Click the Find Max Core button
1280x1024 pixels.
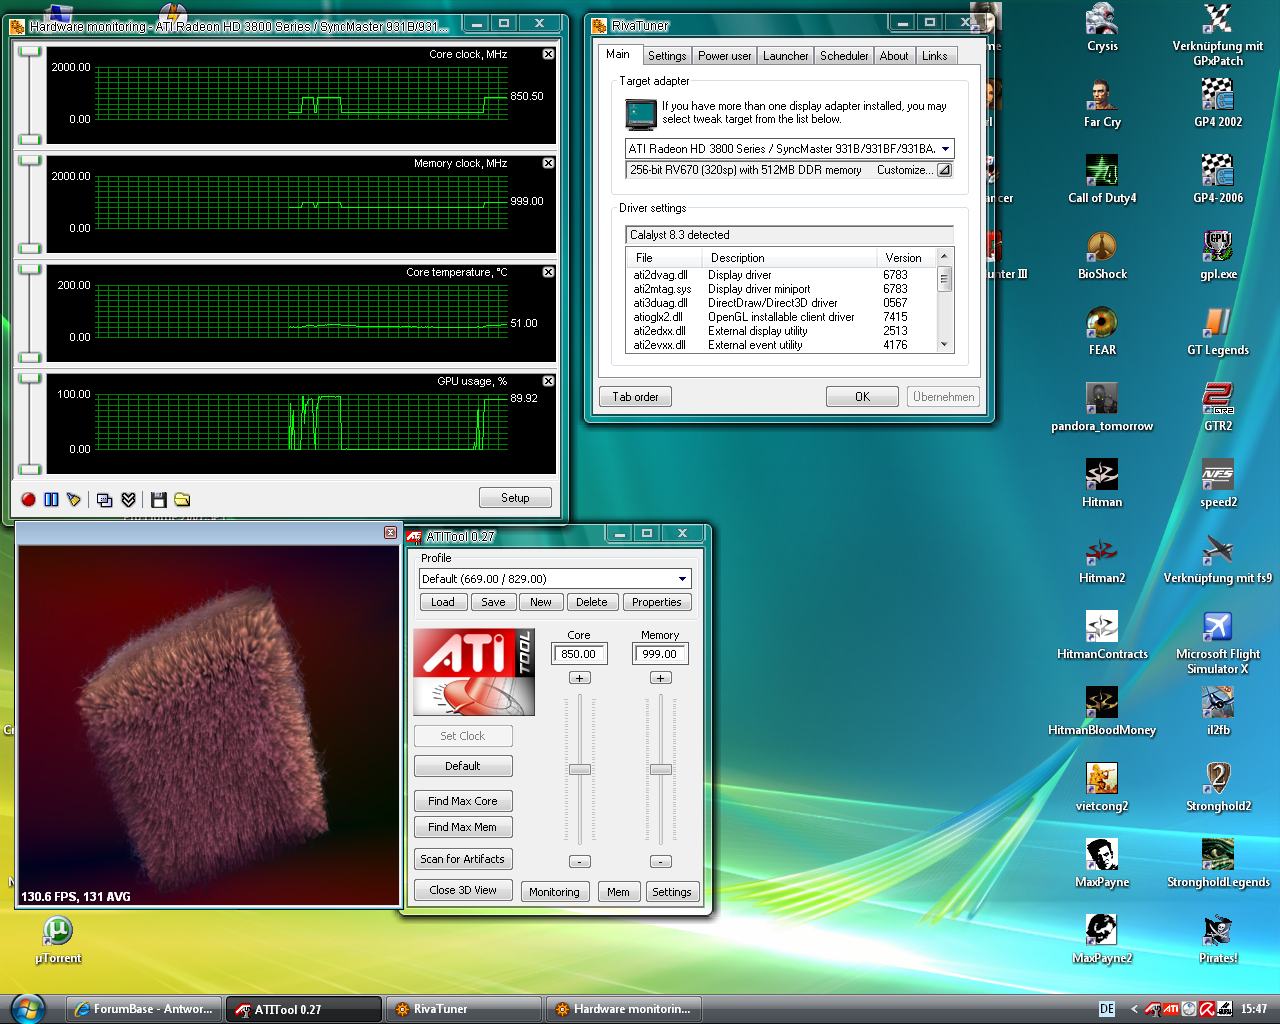(x=462, y=801)
